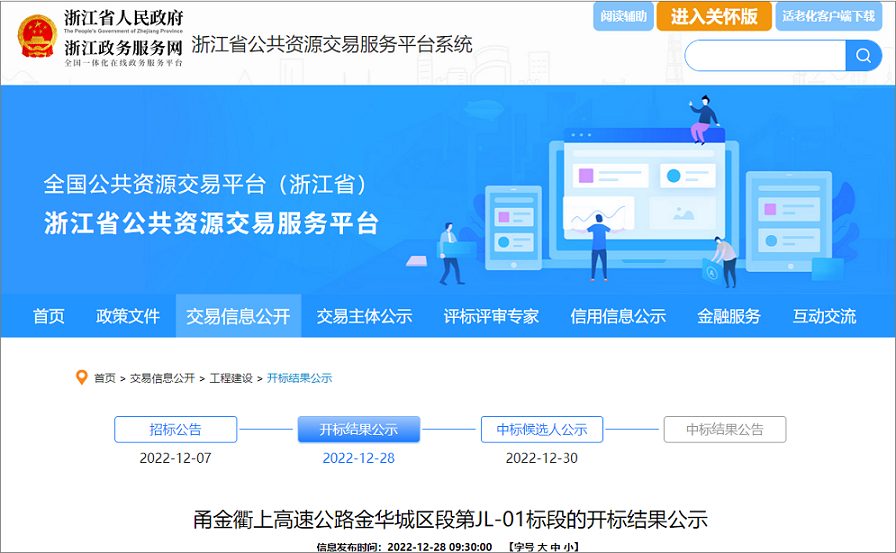This screenshot has width=896, height=553.
Task: Open 阅读辅助 reading assistance
Action: click(x=624, y=16)
